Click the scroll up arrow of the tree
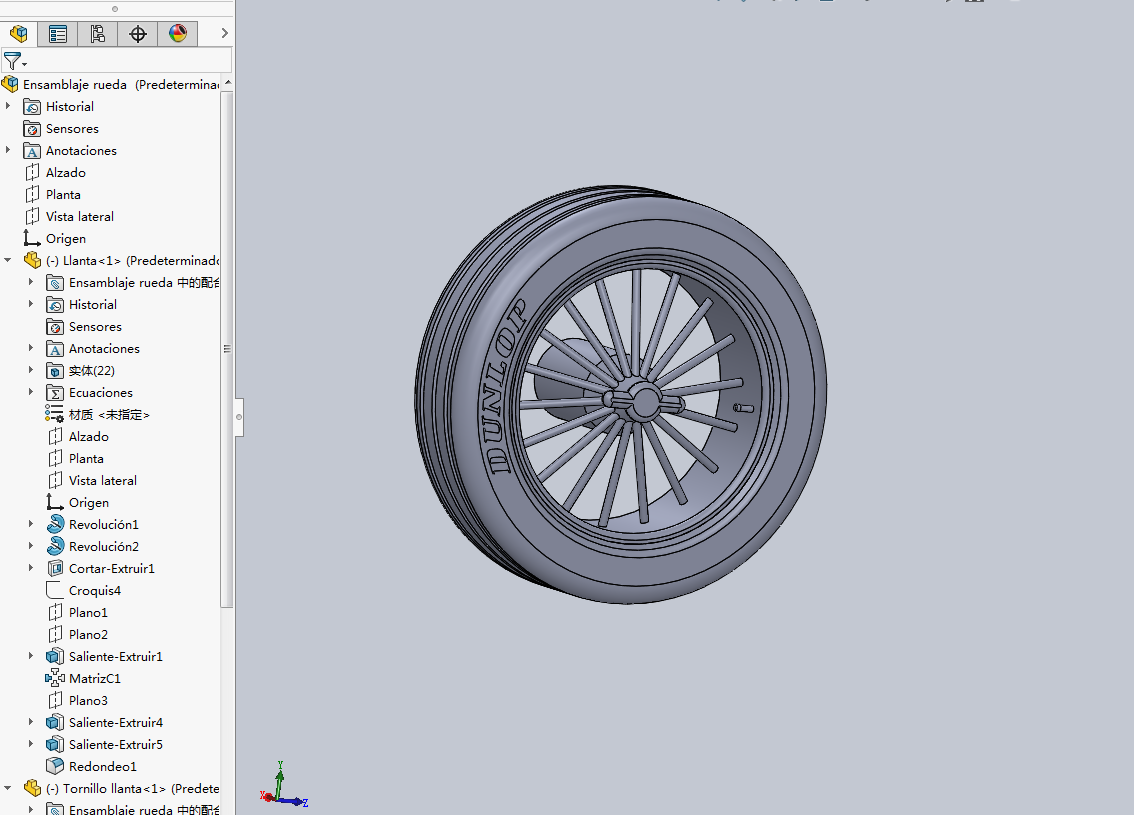Image resolution: width=1134 pixels, height=815 pixels. click(x=228, y=83)
